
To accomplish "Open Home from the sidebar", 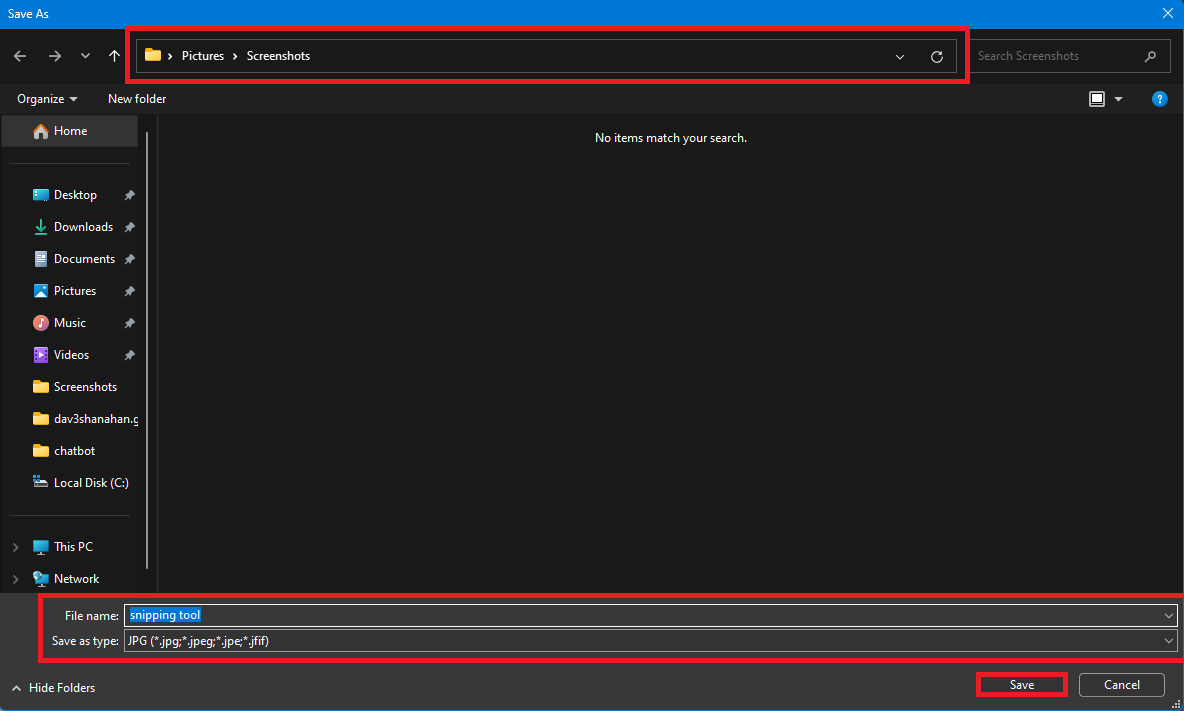I will [70, 130].
